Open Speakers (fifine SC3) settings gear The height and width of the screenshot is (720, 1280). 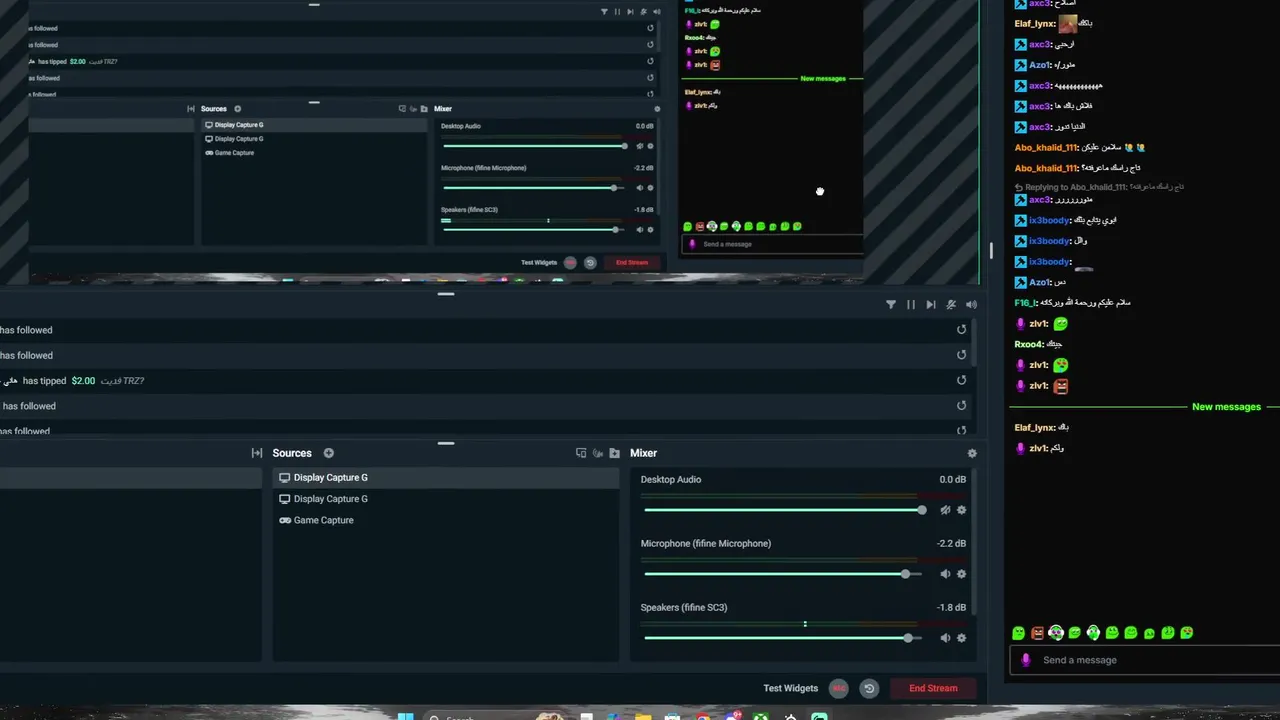point(961,638)
